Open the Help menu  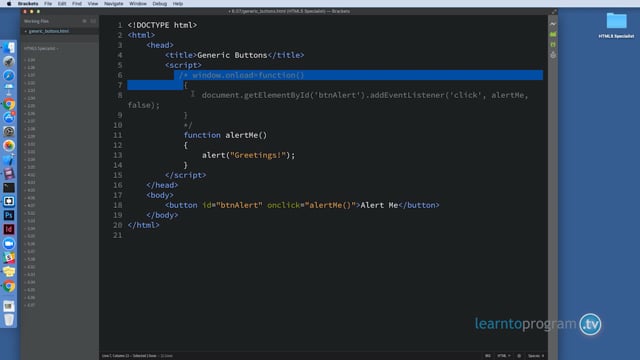point(178,4)
